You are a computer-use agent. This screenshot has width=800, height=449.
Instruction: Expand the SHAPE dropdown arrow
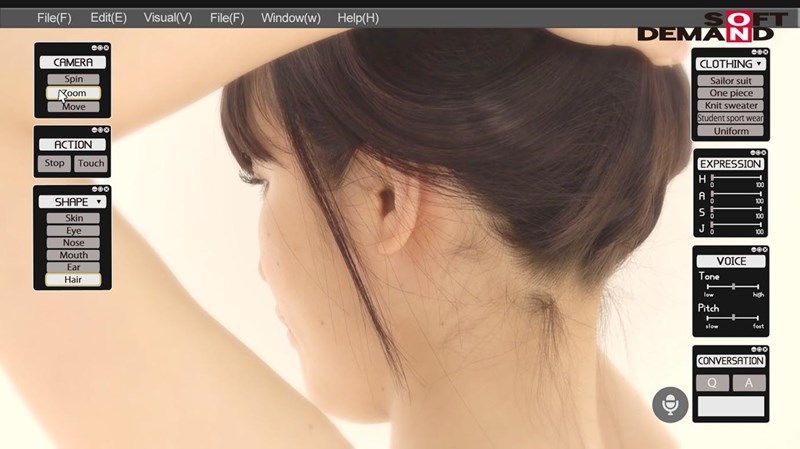click(99, 202)
